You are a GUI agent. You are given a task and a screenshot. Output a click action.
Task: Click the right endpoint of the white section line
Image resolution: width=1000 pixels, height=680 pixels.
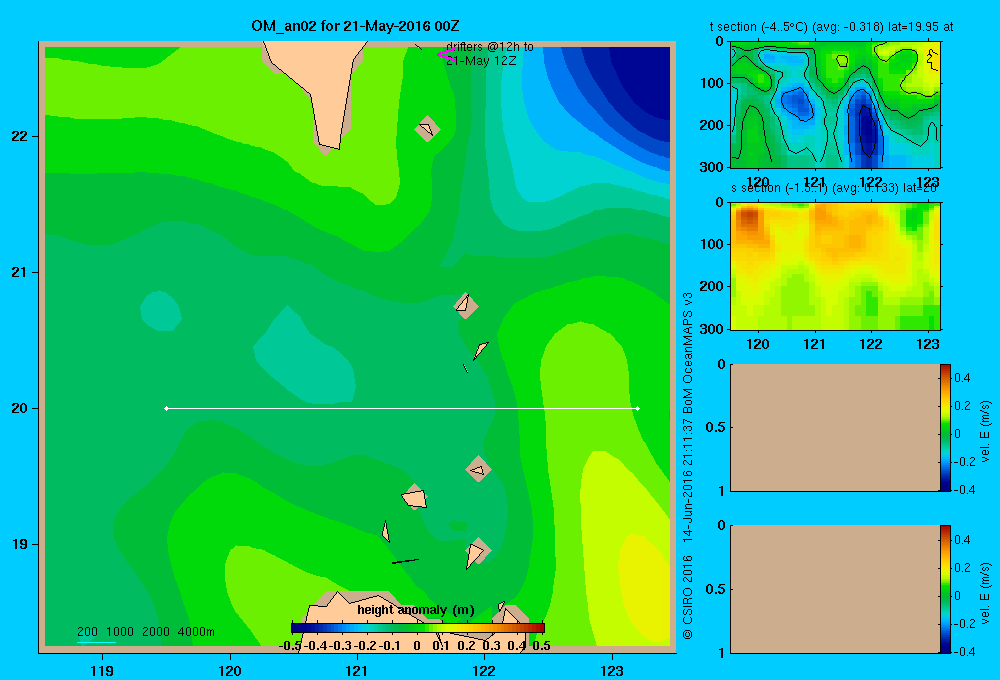click(638, 408)
